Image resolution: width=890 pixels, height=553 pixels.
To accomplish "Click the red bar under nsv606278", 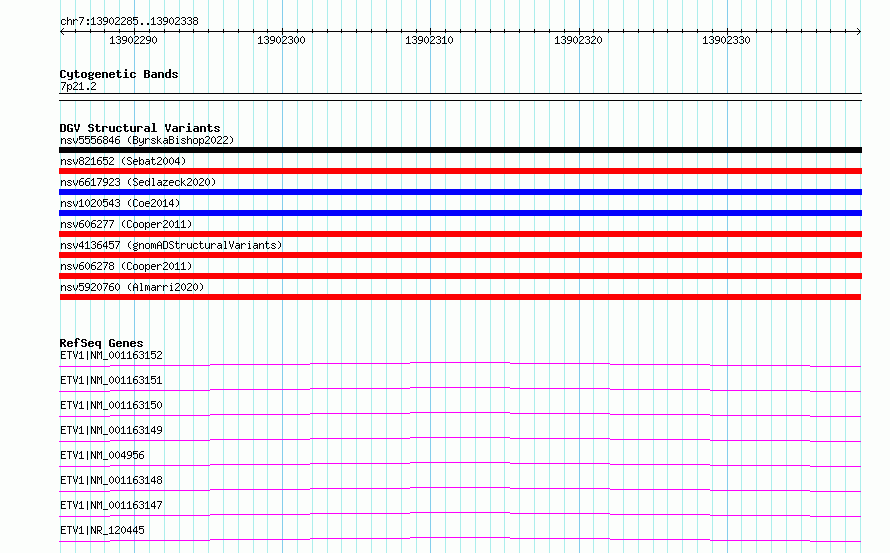I will click(x=460, y=276).
